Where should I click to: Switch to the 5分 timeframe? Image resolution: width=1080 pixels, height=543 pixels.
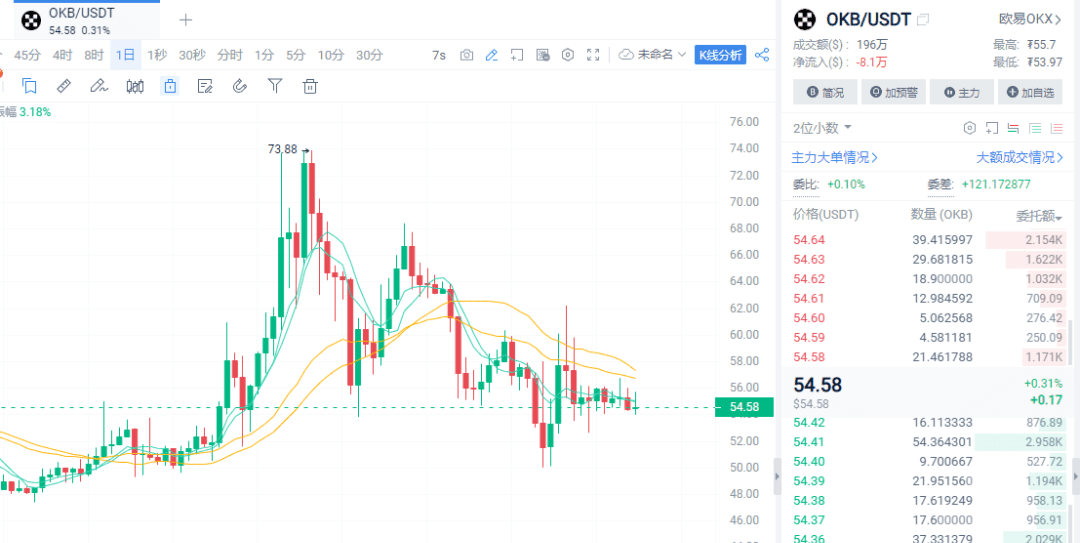(296, 55)
